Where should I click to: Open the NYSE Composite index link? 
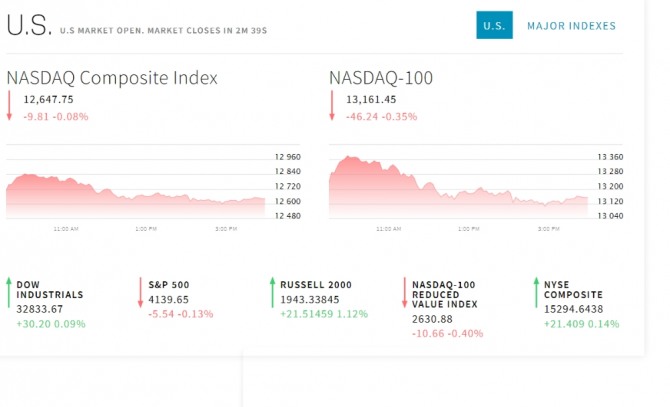point(573,290)
